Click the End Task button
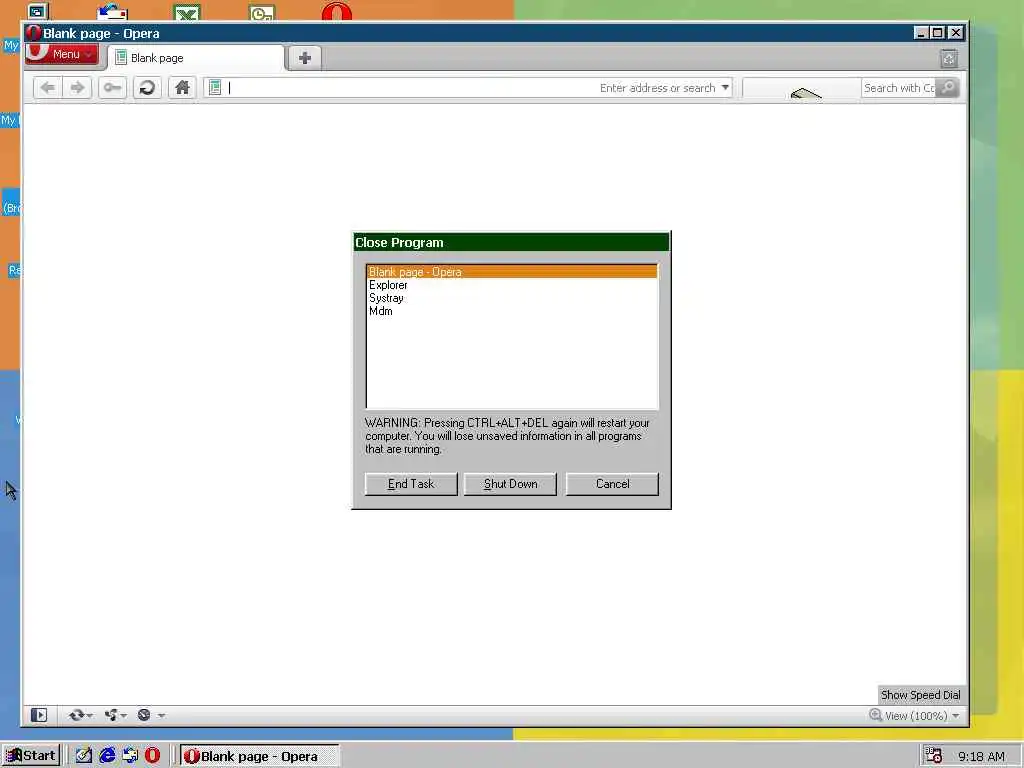 coord(411,484)
